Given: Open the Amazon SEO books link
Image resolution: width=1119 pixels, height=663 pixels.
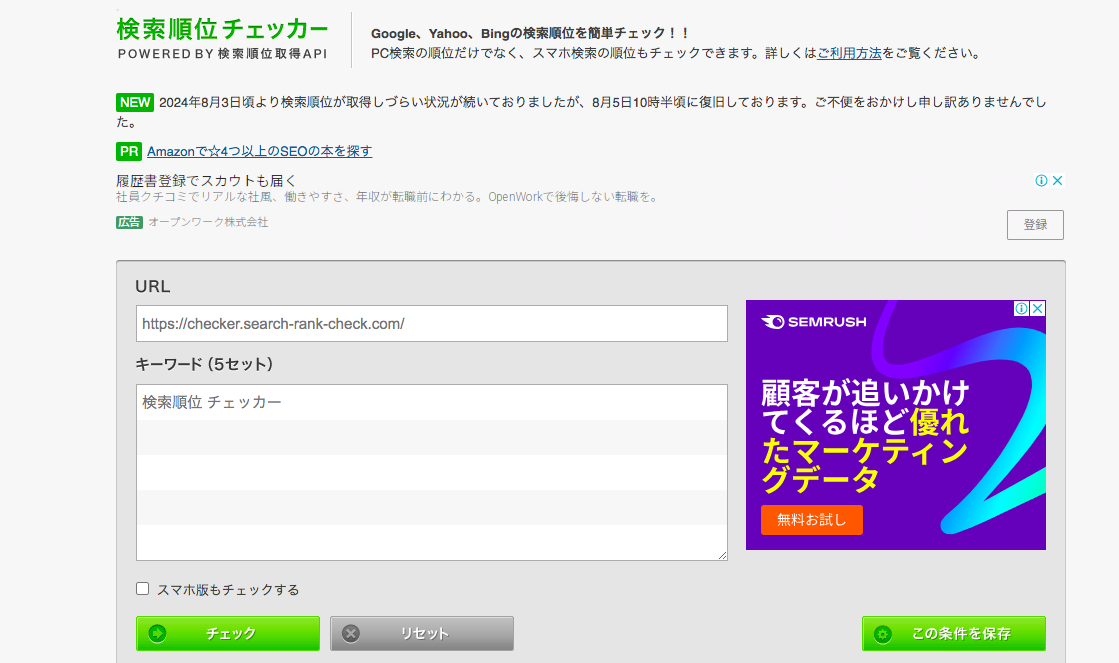Looking at the screenshot, I should coord(259,151).
